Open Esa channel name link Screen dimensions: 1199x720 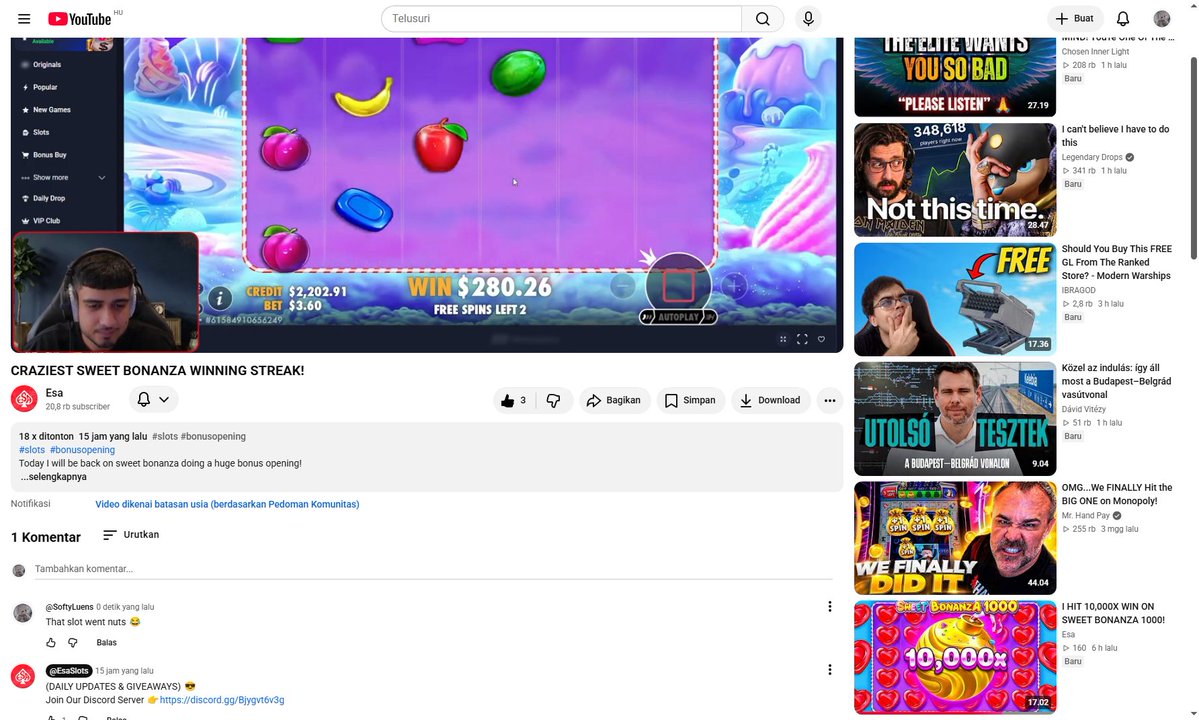click(54, 393)
